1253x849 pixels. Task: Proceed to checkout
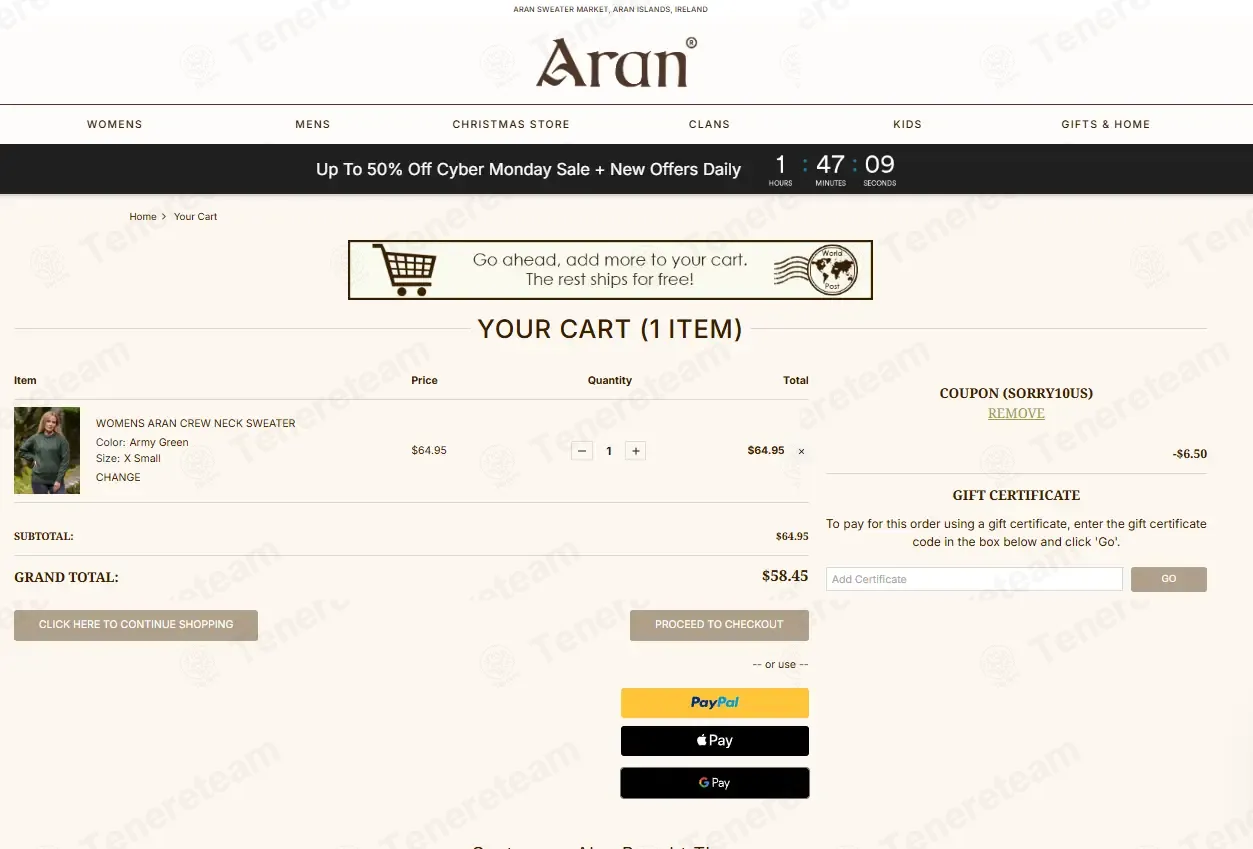pyautogui.click(x=719, y=625)
